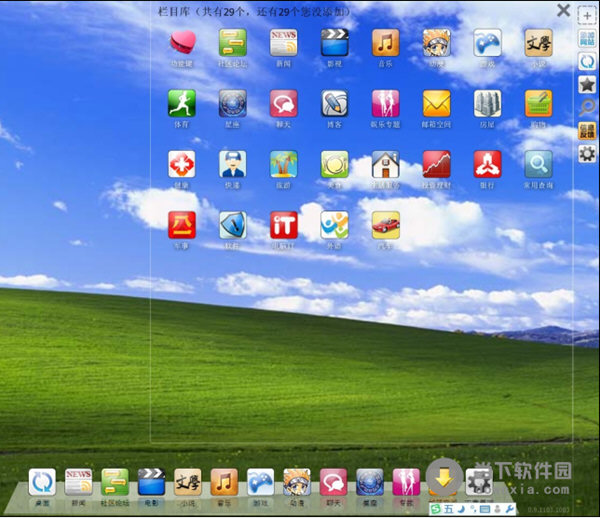Switch to 桌面 item in bottom dock
600x518 pixels.
point(42,482)
